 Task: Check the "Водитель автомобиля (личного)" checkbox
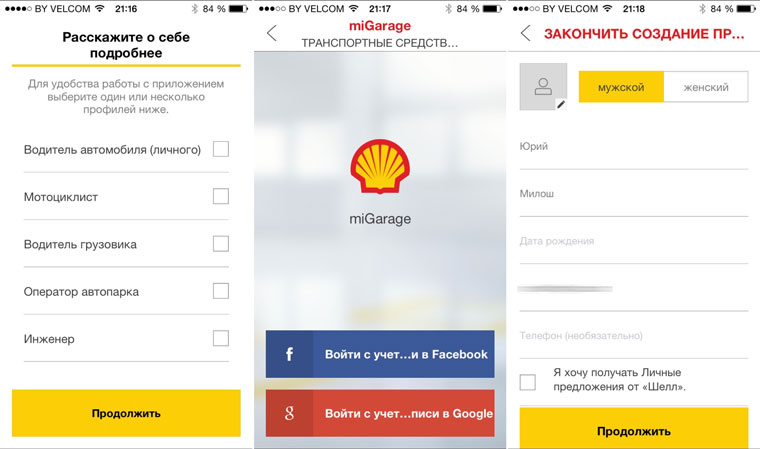point(221,149)
